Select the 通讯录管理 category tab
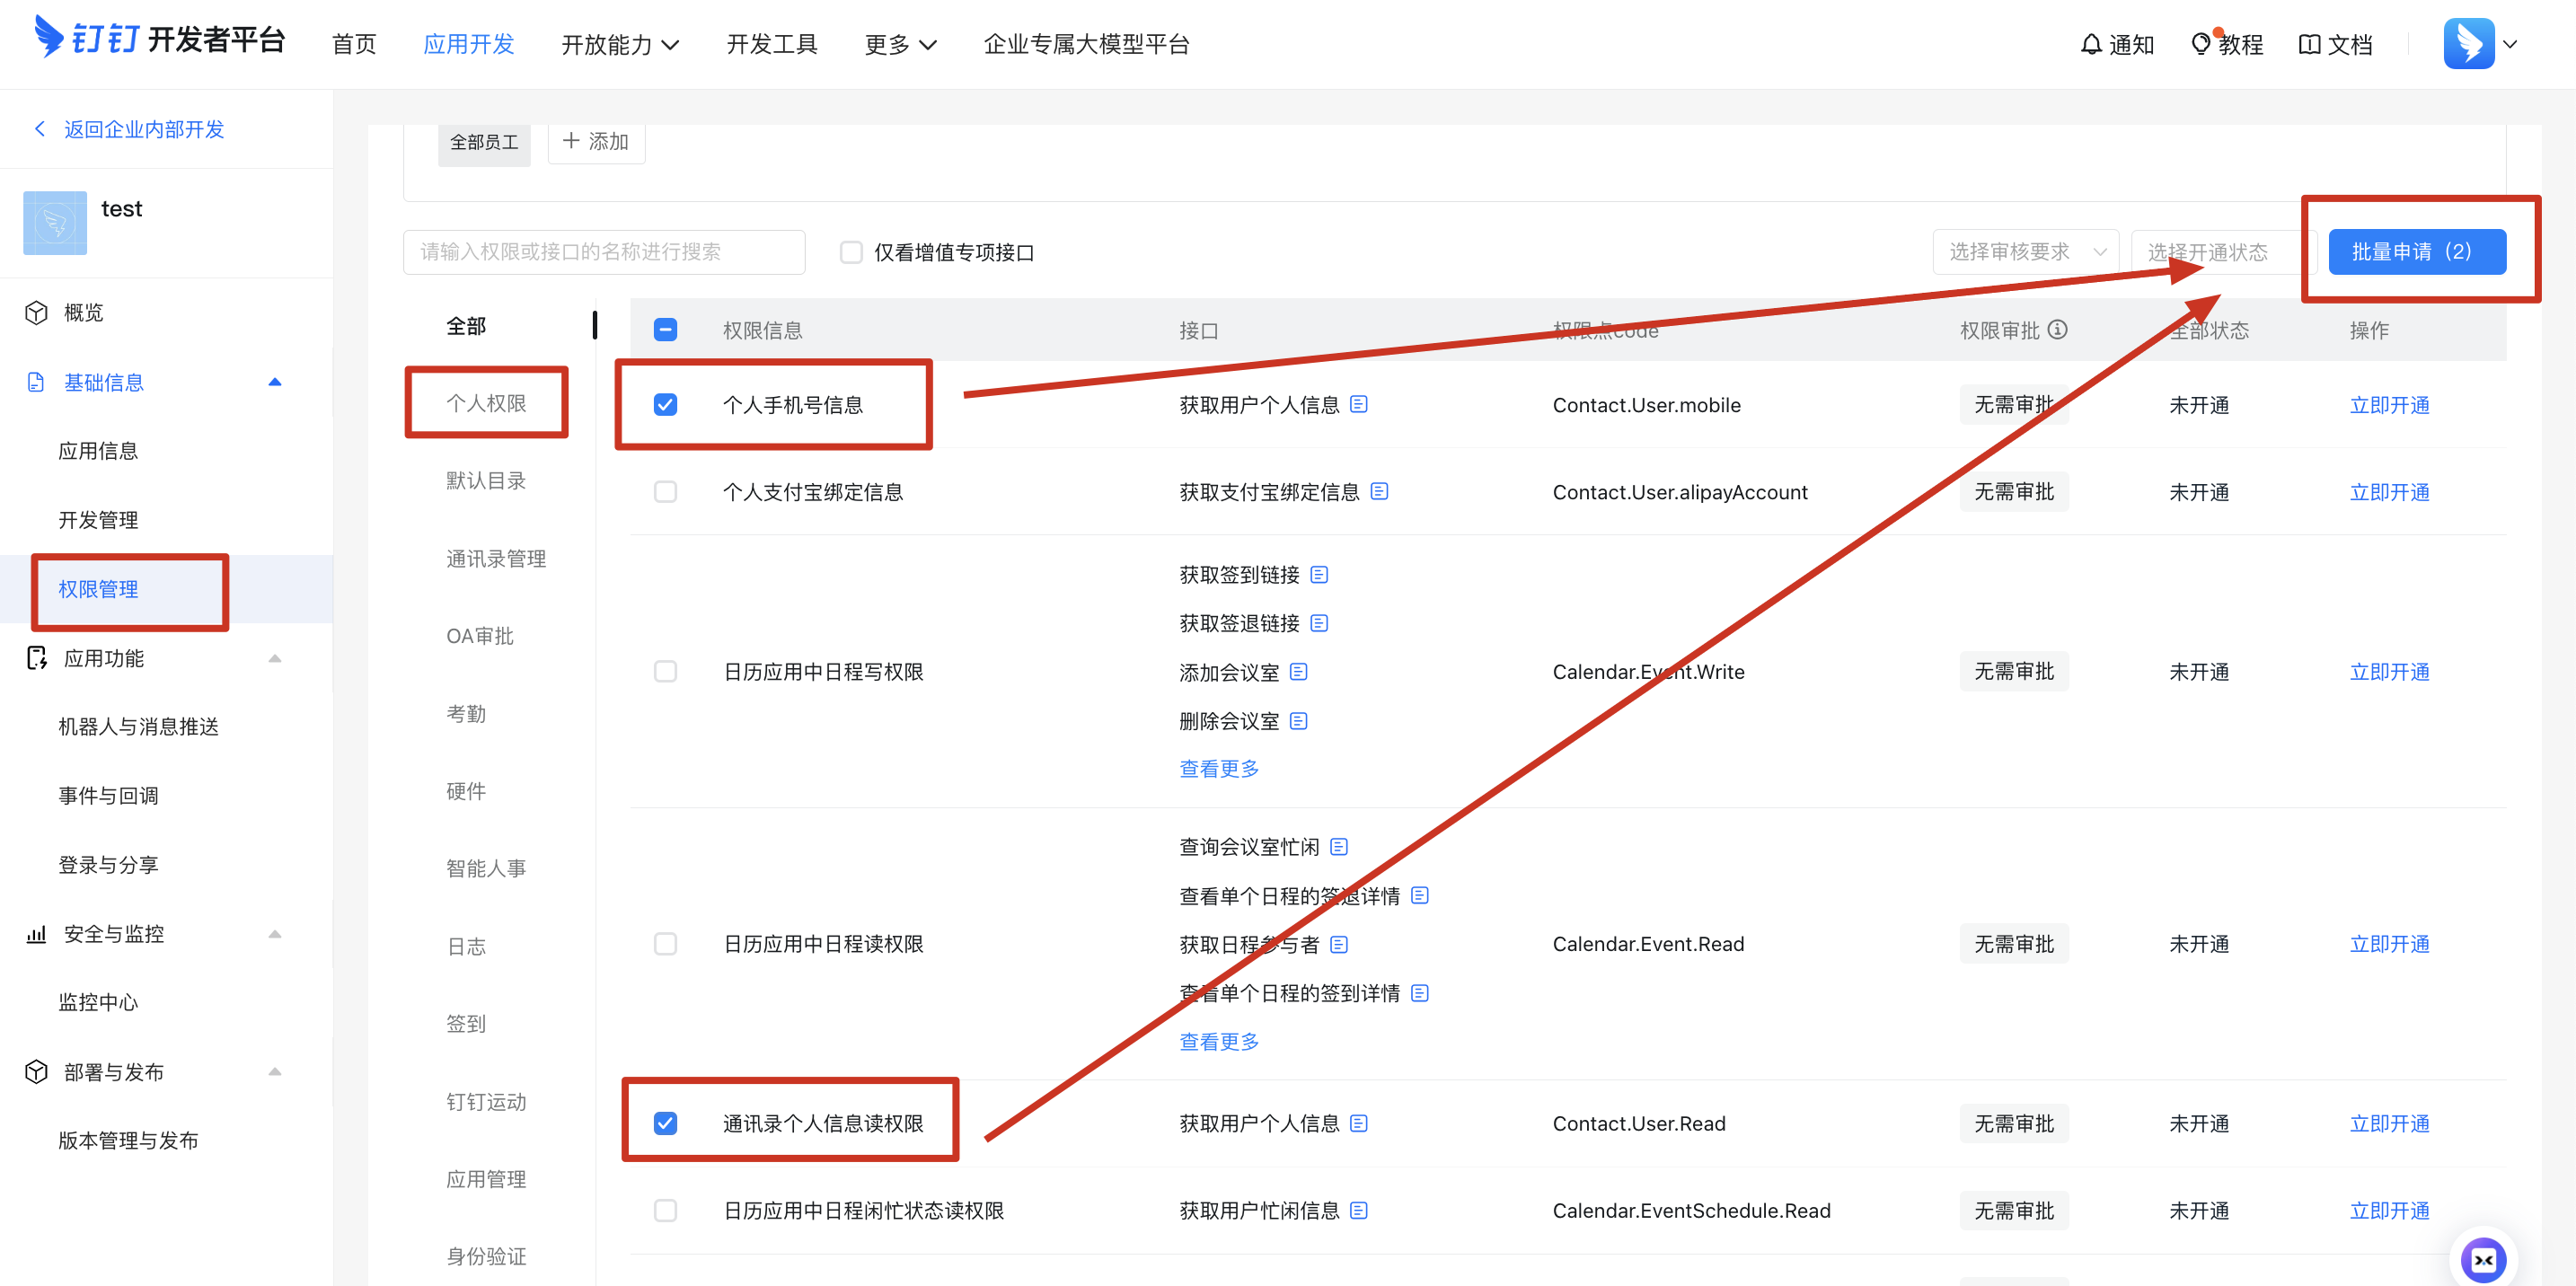The image size is (2576, 1286). click(x=496, y=558)
